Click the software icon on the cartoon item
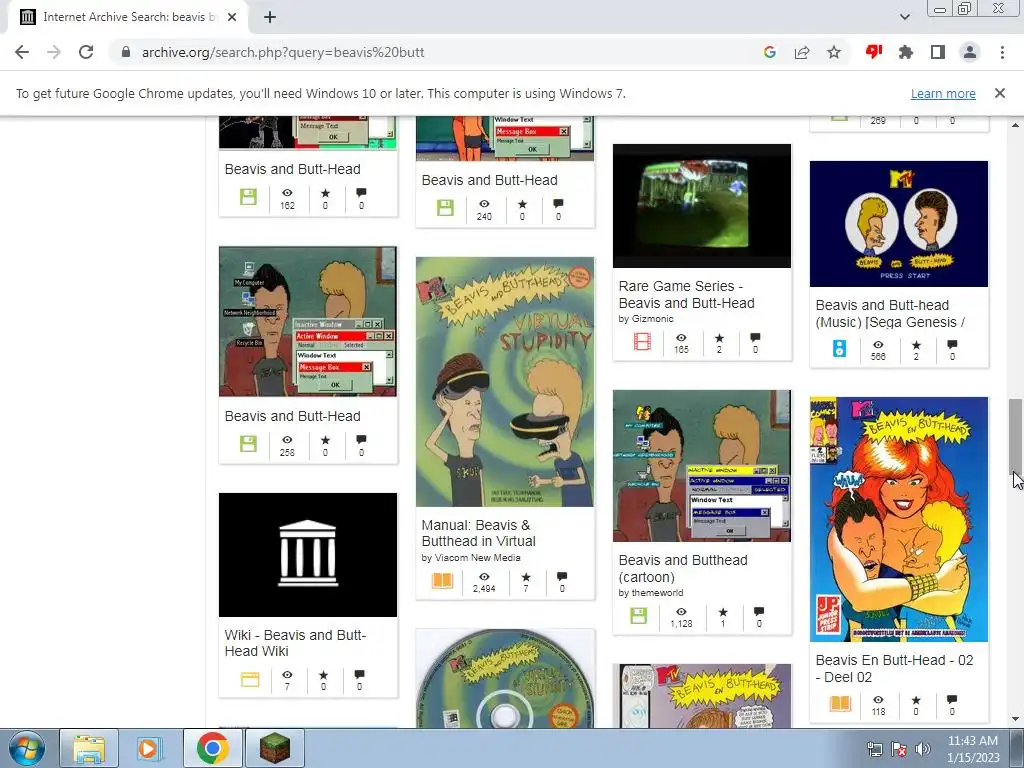The image size is (1024, 768). pos(639,616)
